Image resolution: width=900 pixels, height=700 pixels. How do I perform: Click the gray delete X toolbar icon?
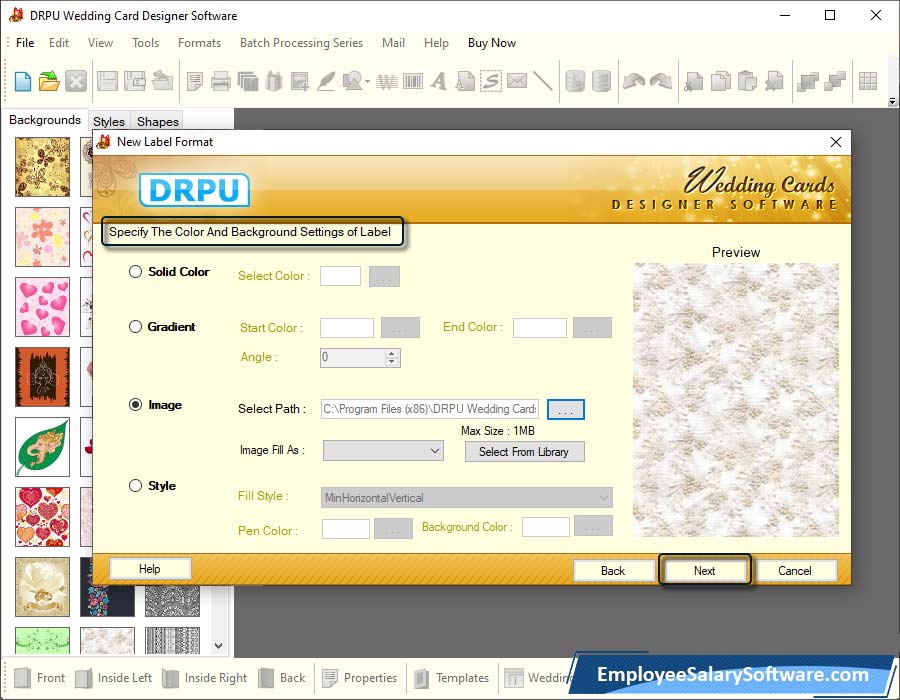[76, 81]
